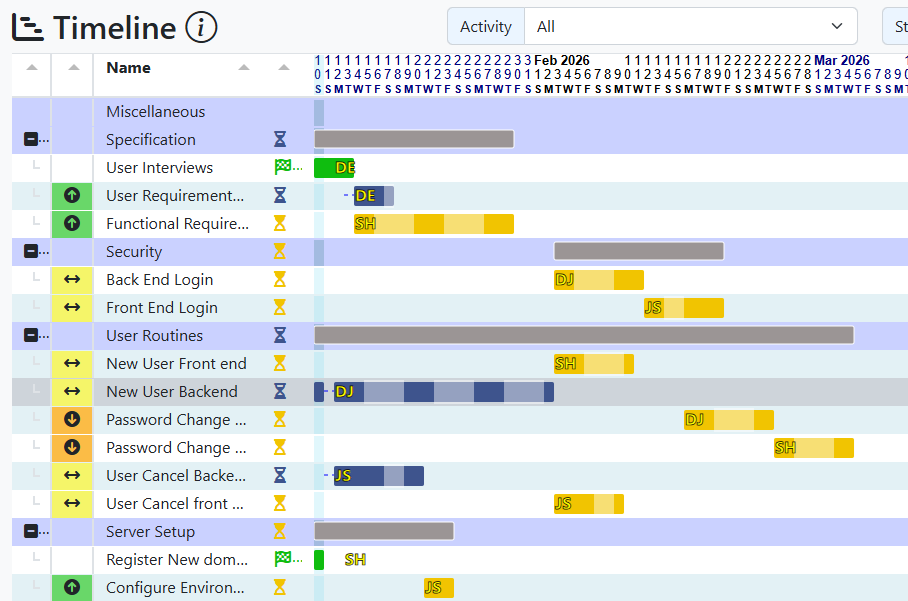Collapse the Server Setup group

click(30, 532)
